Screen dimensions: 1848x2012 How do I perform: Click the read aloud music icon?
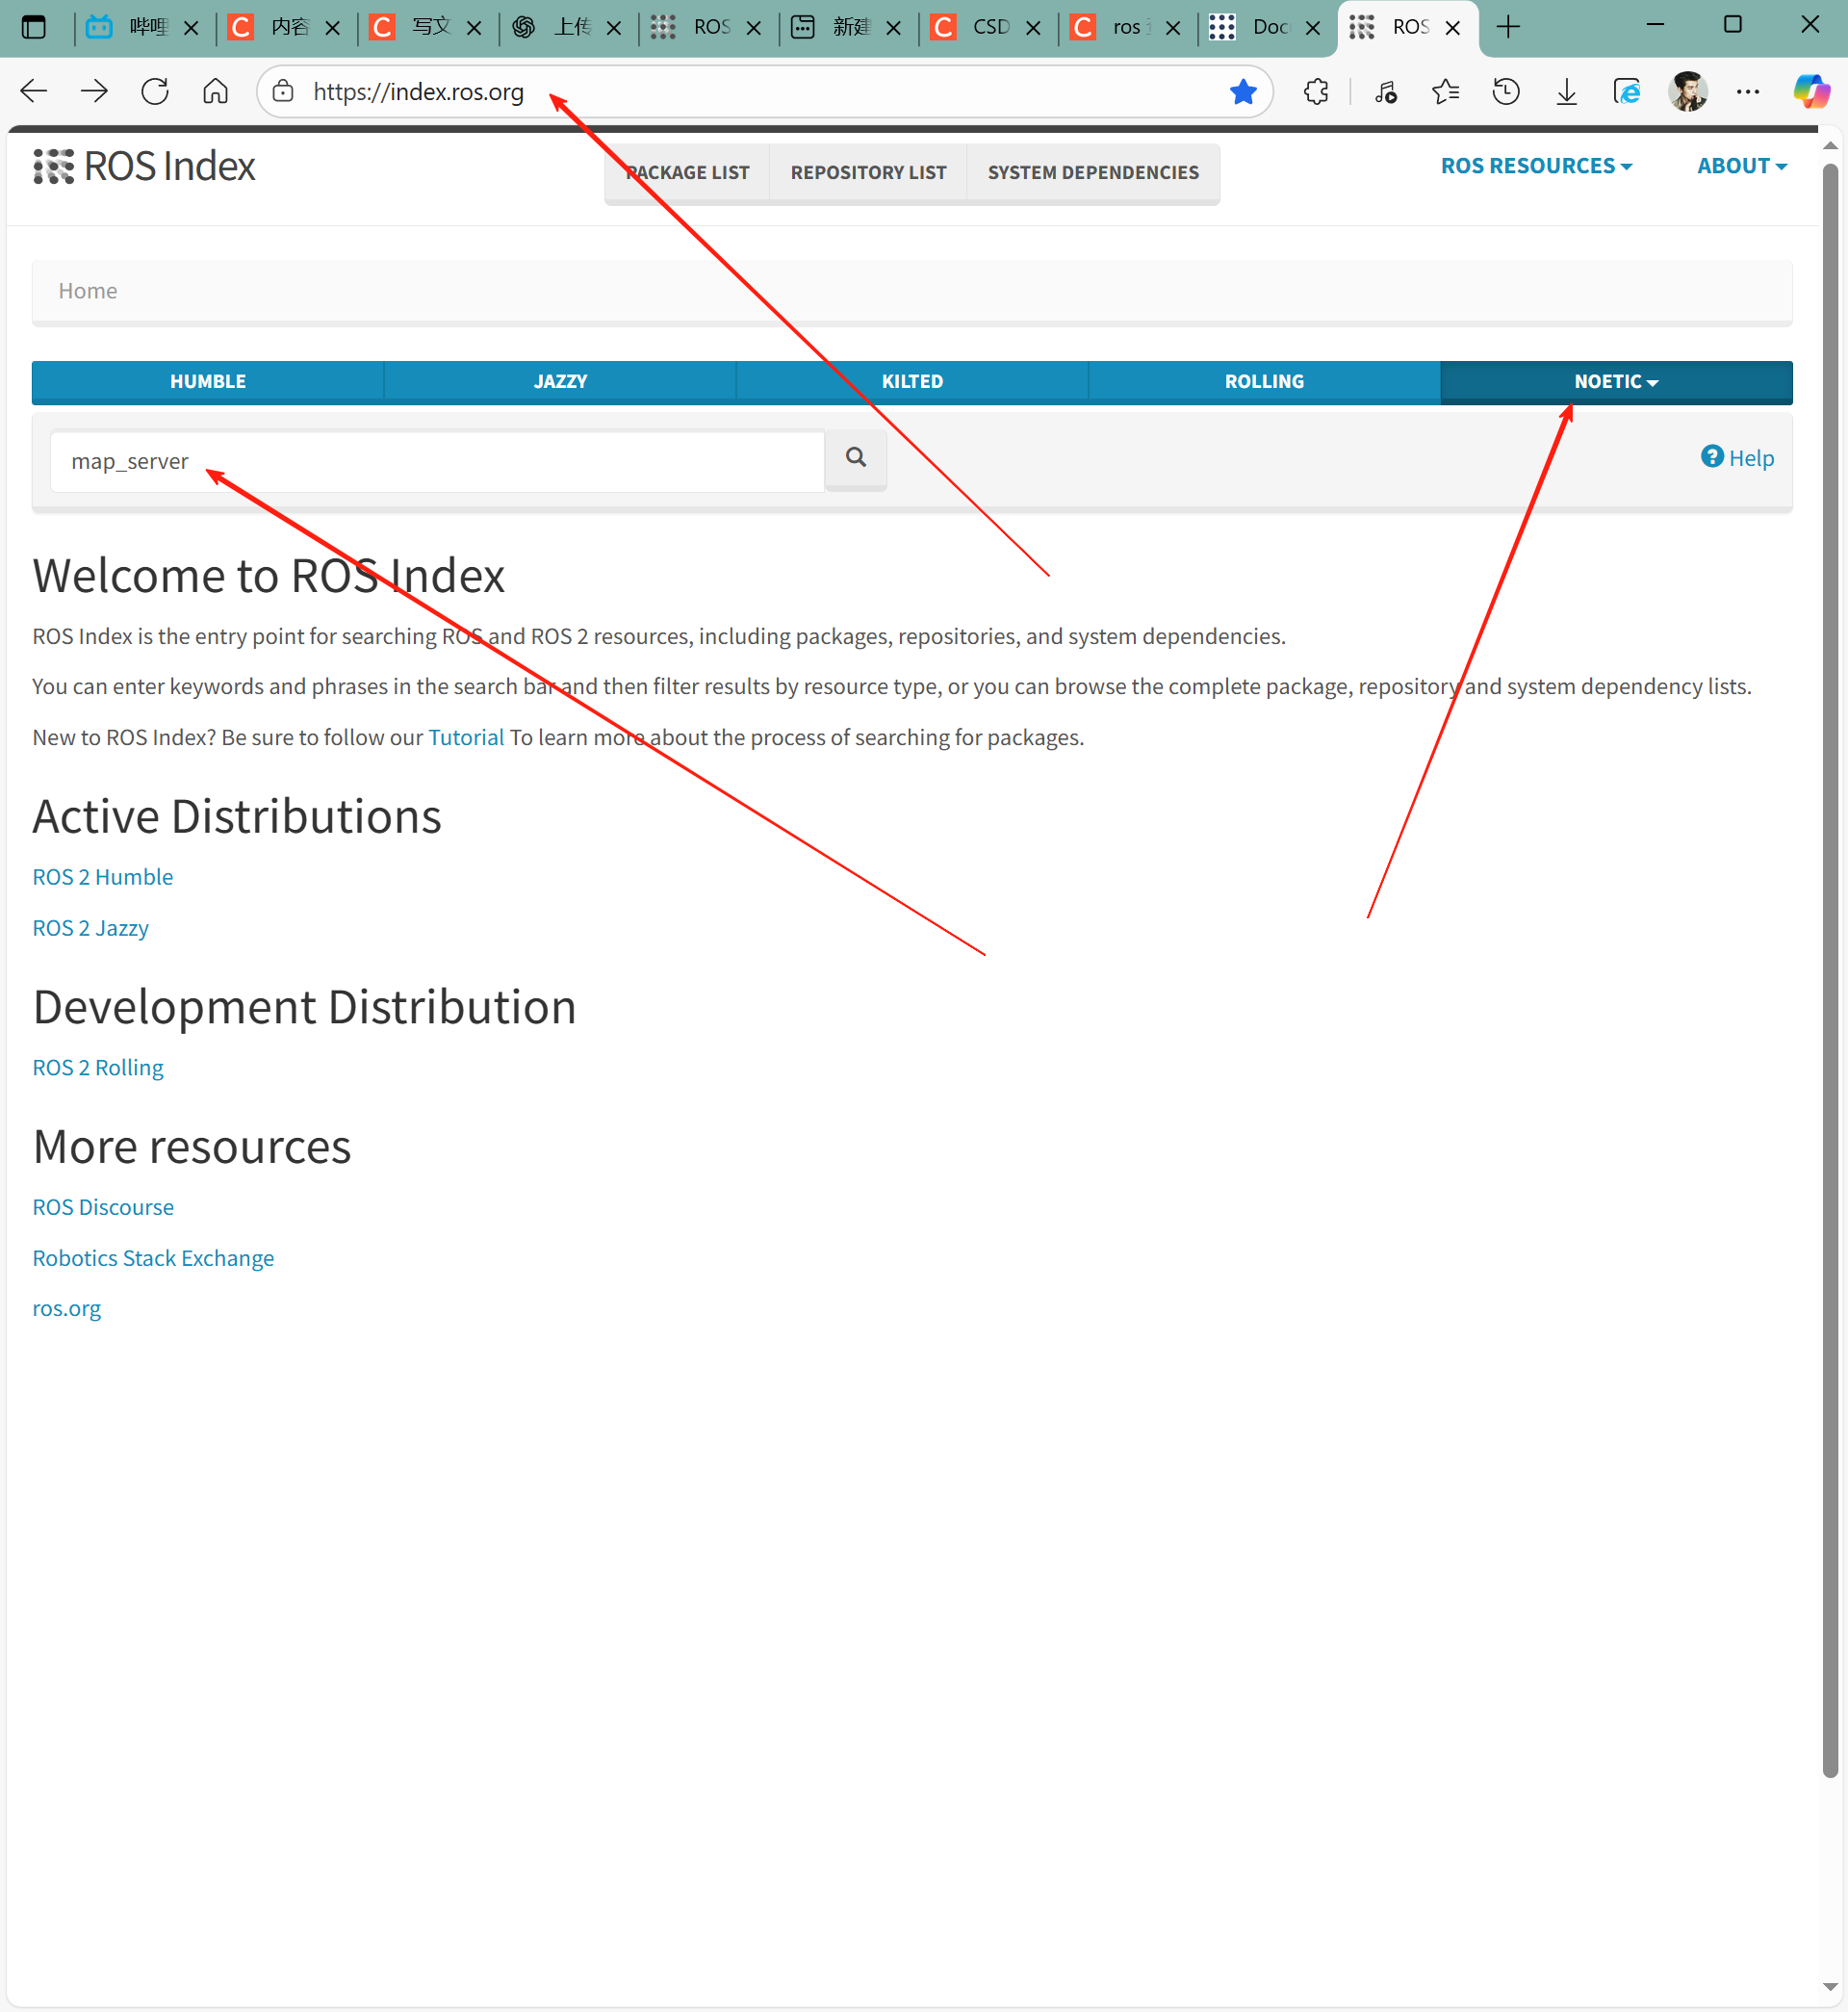1385,92
